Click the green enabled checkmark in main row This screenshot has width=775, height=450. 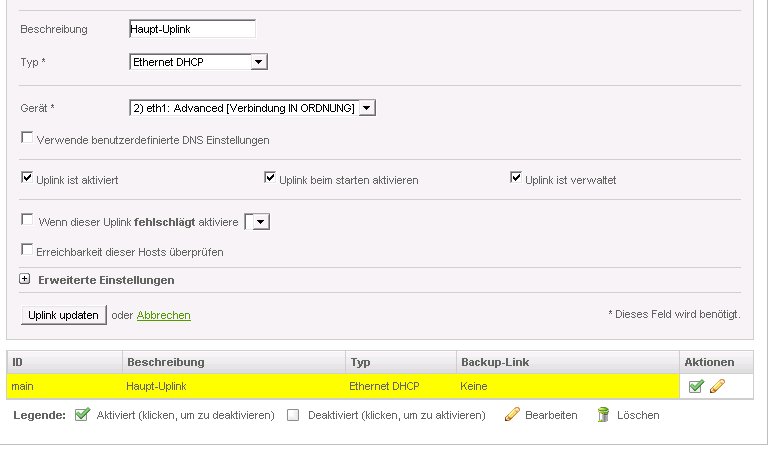coord(696,386)
